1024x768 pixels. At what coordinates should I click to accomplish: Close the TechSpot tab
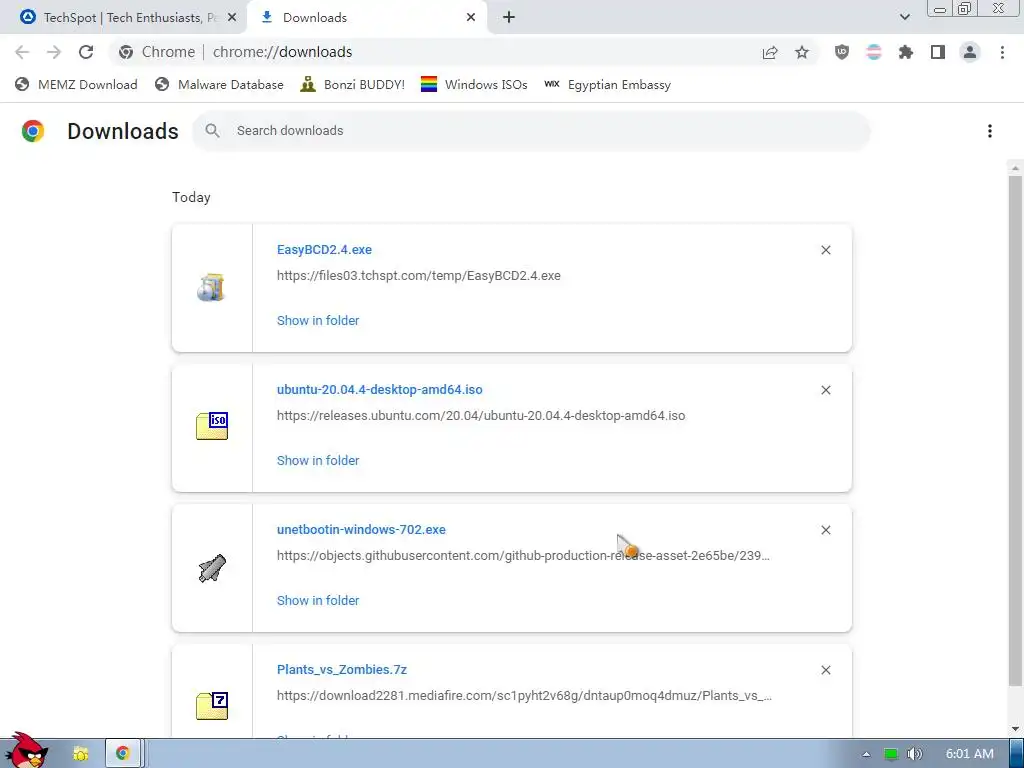tap(232, 18)
